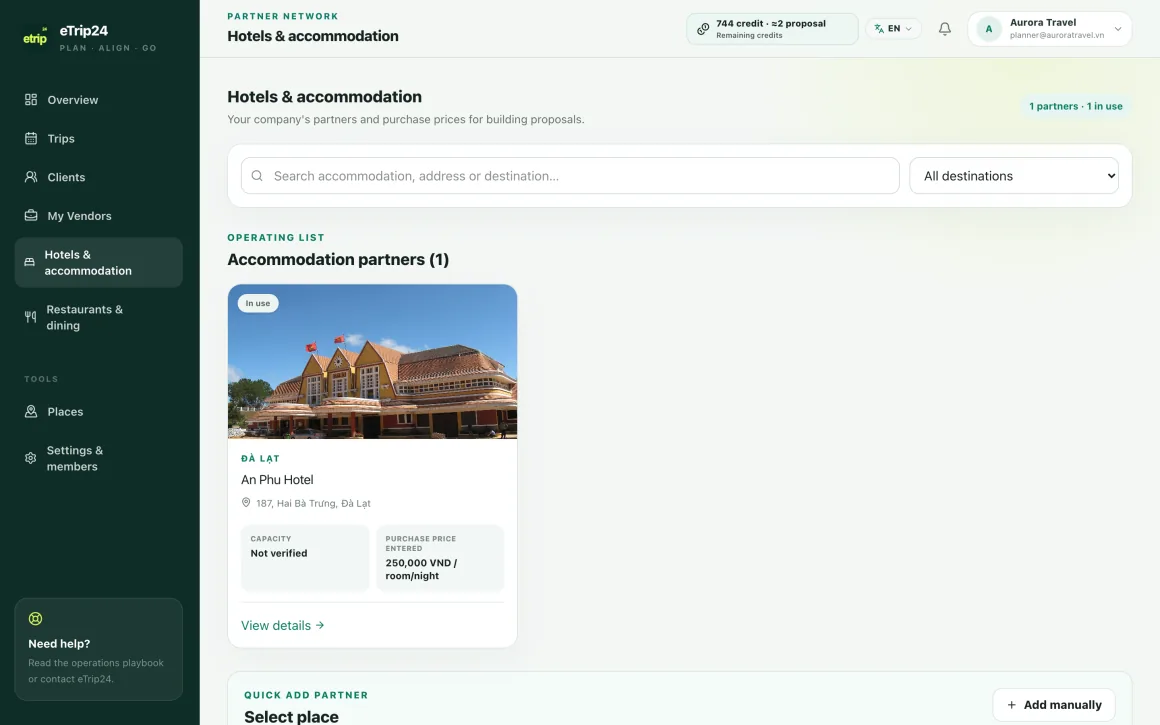1160x725 pixels.
Task: Open Clients section
Action: (98, 177)
